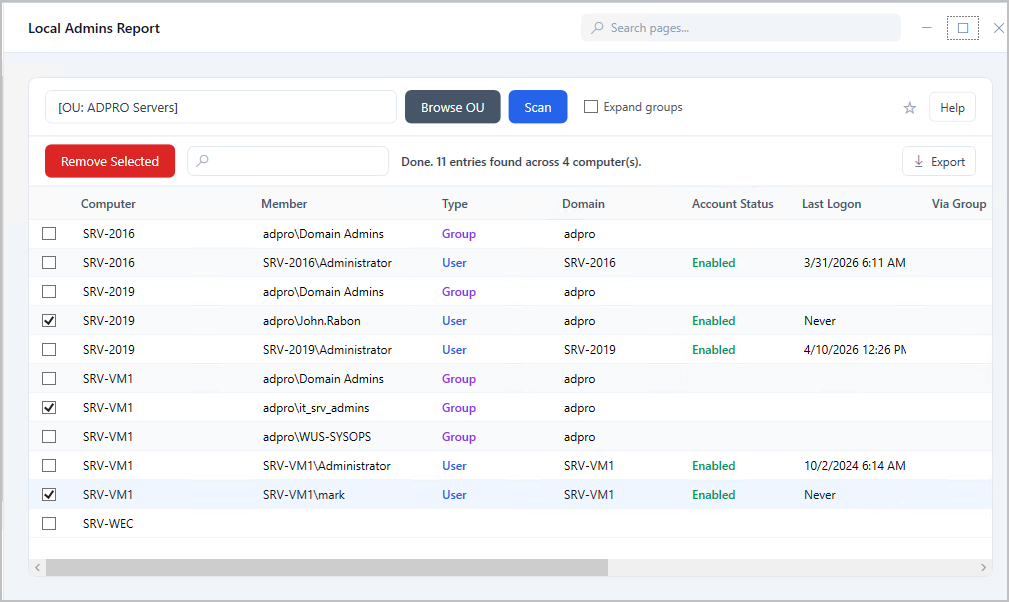1009x602 pixels.
Task: Enable the Expand groups checkbox
Action: point(591,107)
